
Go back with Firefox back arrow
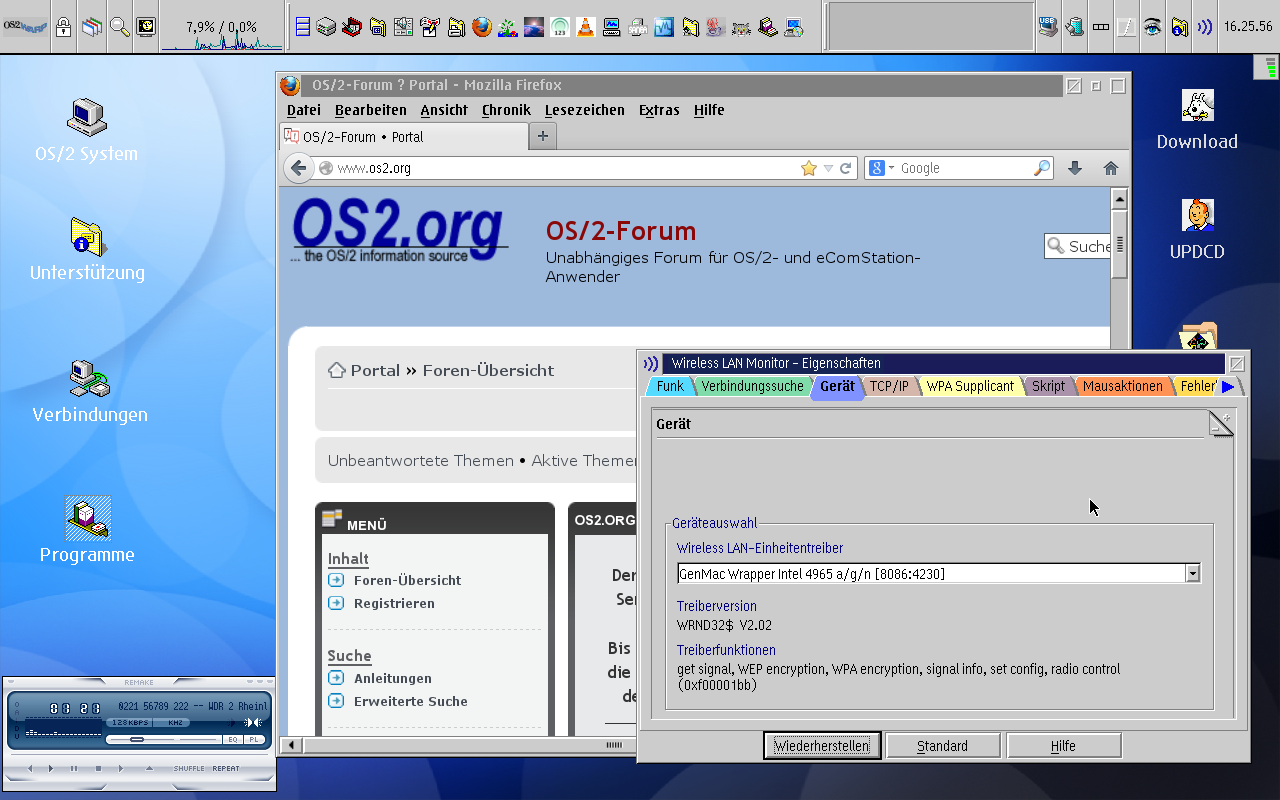(298, 168)
